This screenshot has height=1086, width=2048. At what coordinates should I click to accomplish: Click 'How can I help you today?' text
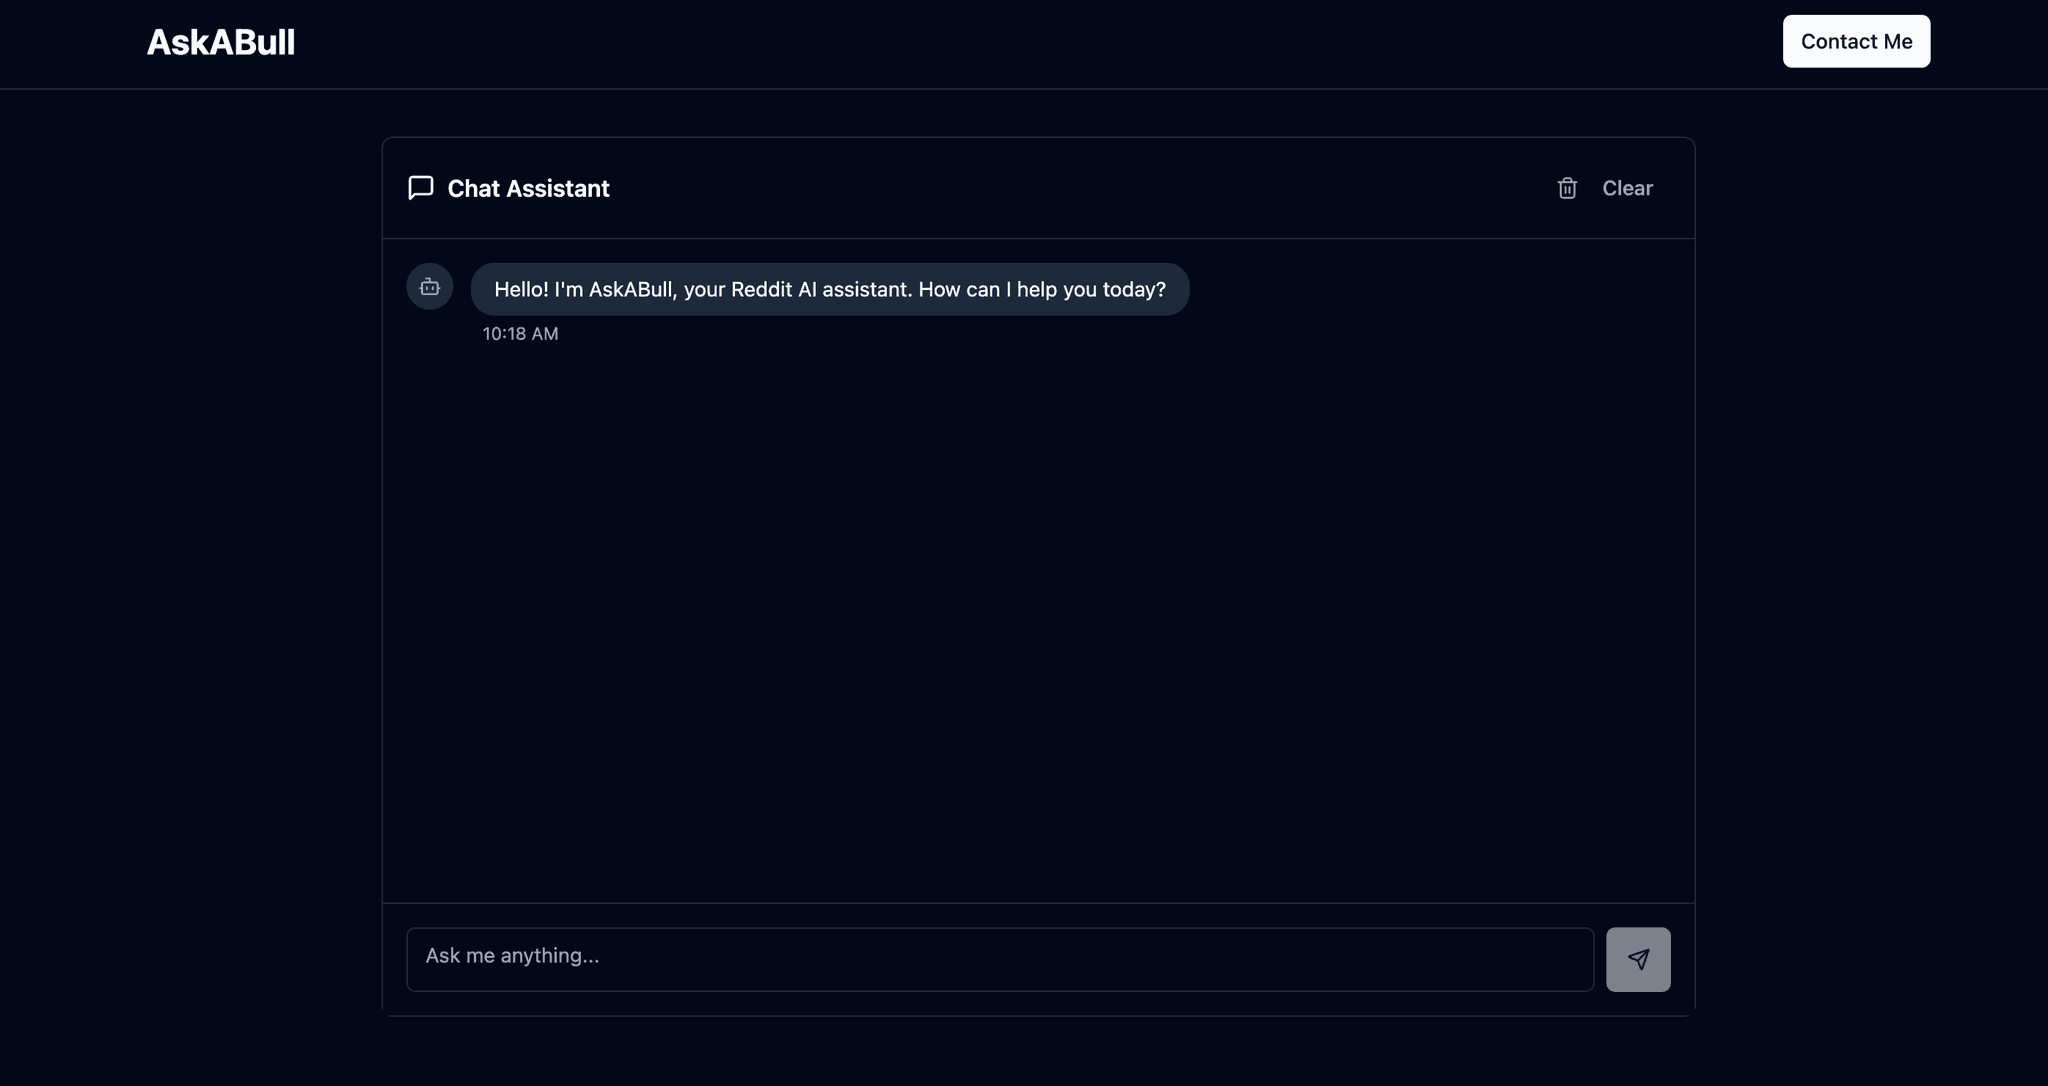pos(1042,289)
